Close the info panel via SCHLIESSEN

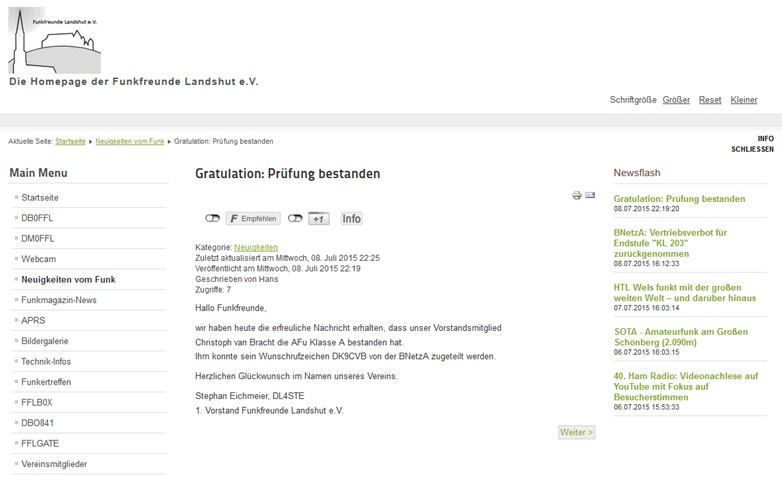point(753,149)
